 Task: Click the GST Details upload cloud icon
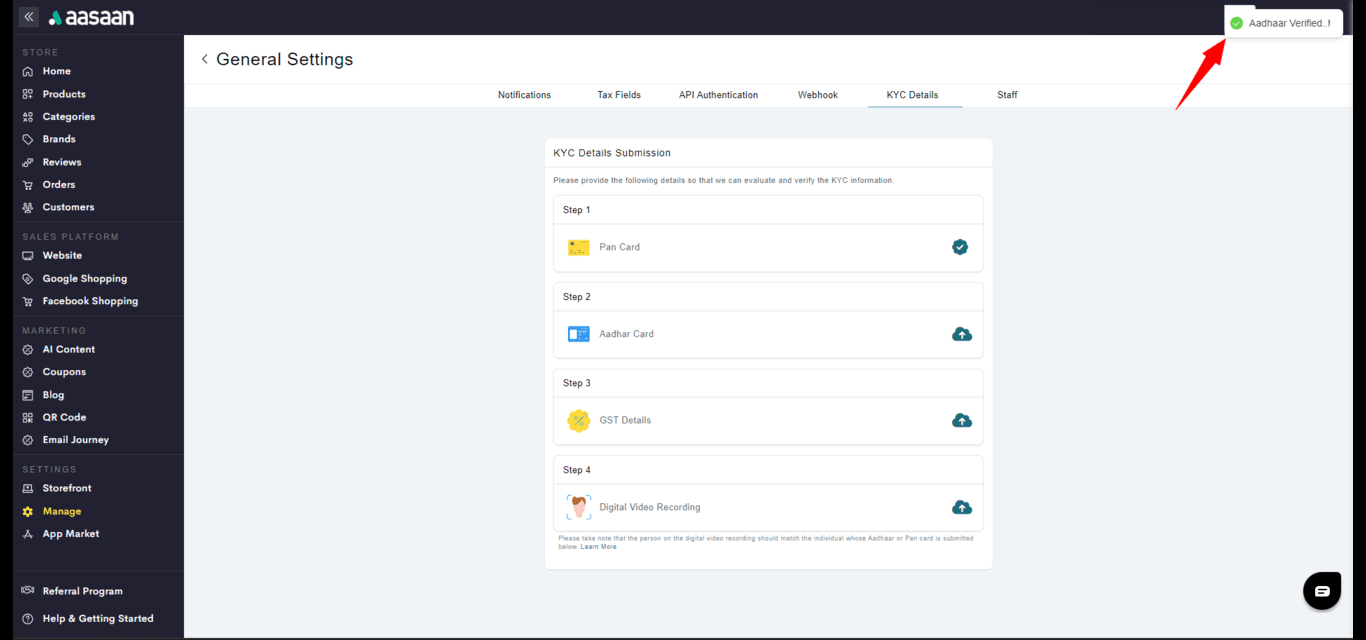tap(961, 421)
